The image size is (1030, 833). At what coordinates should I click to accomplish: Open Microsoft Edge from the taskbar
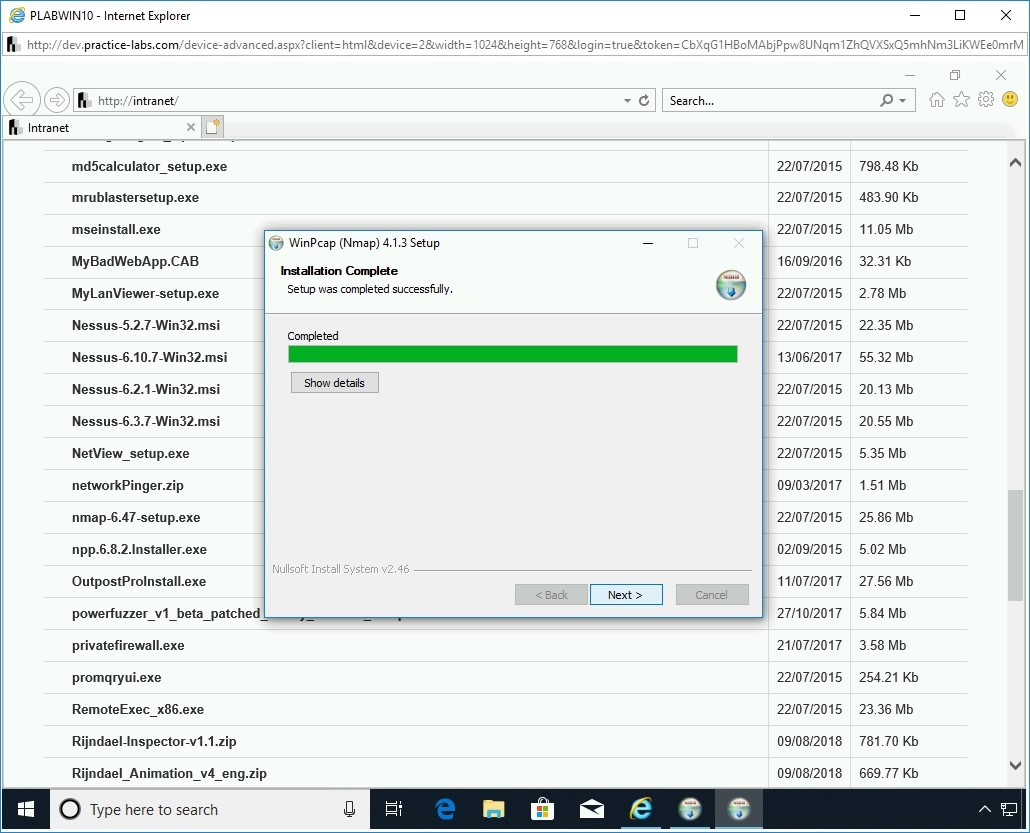coord(445,809)
